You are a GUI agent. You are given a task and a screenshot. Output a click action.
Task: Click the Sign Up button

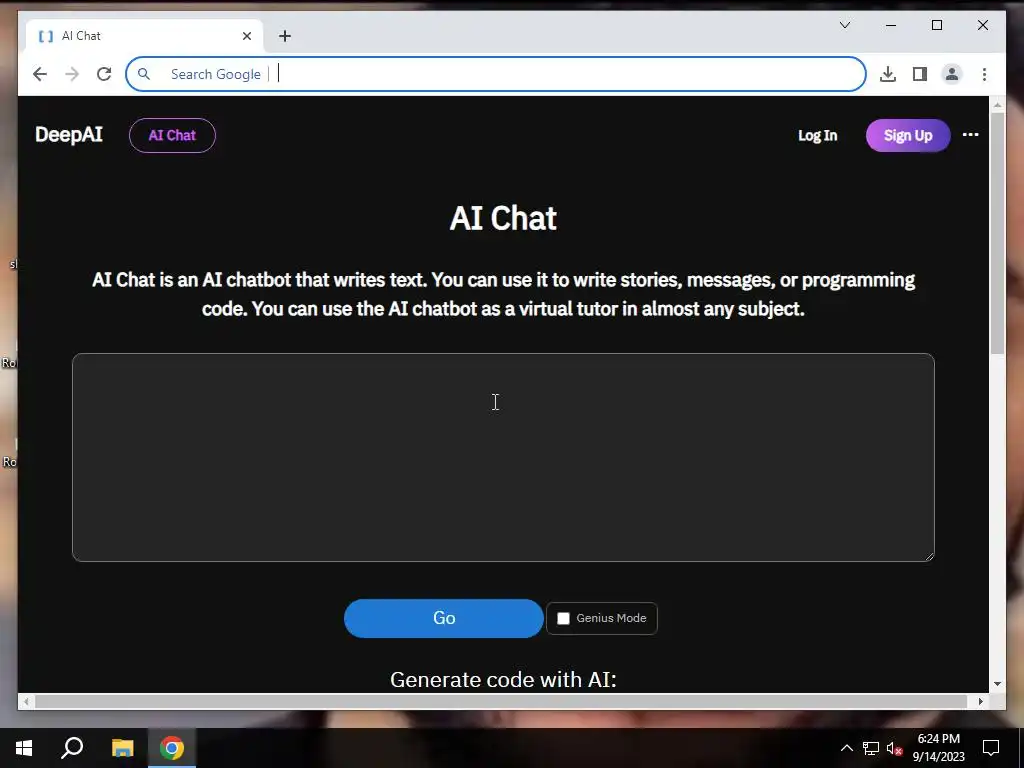pos(908,135)
